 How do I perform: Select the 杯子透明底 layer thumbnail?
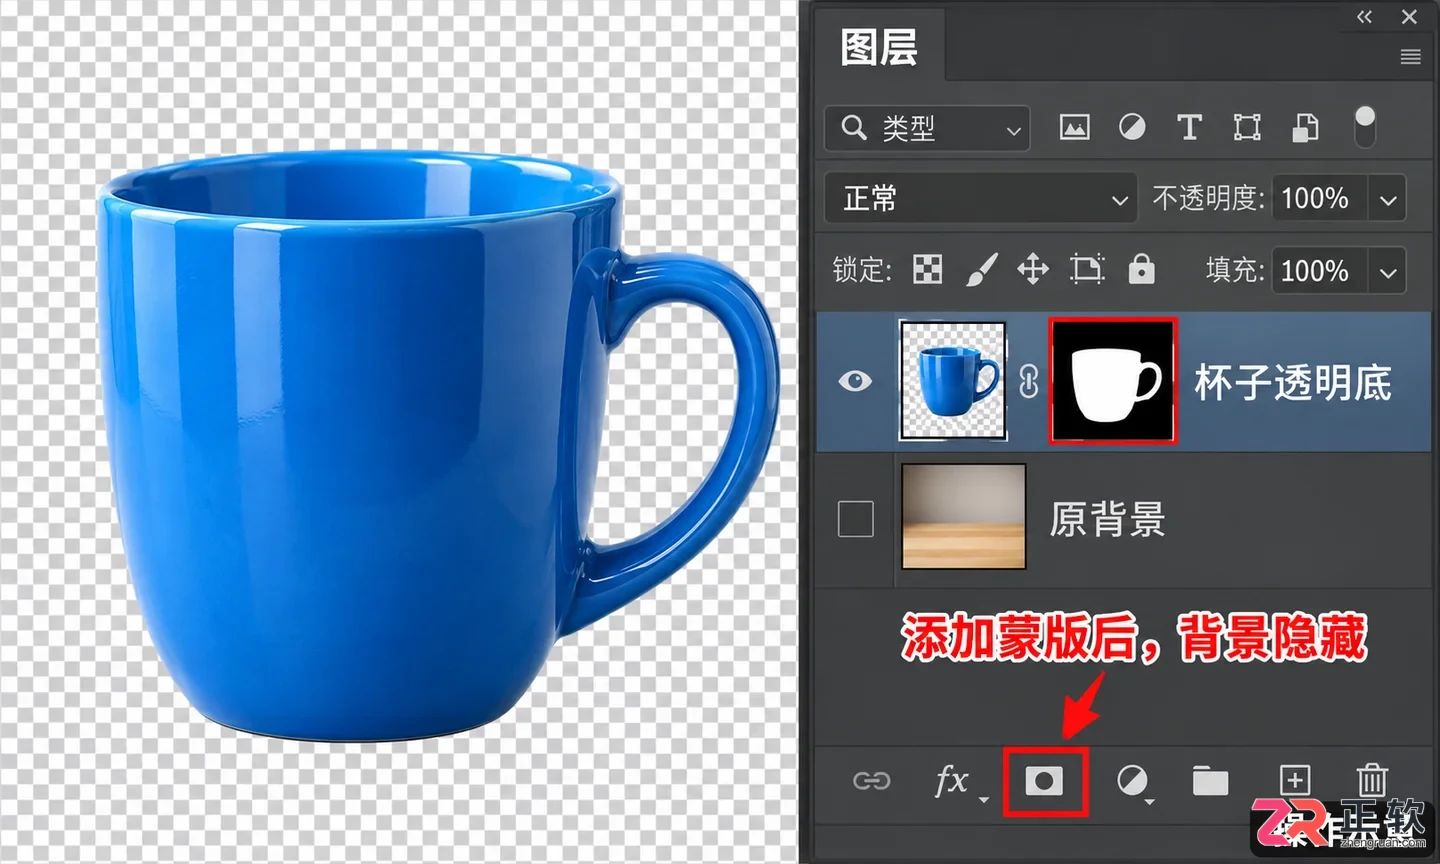point(953,381)
